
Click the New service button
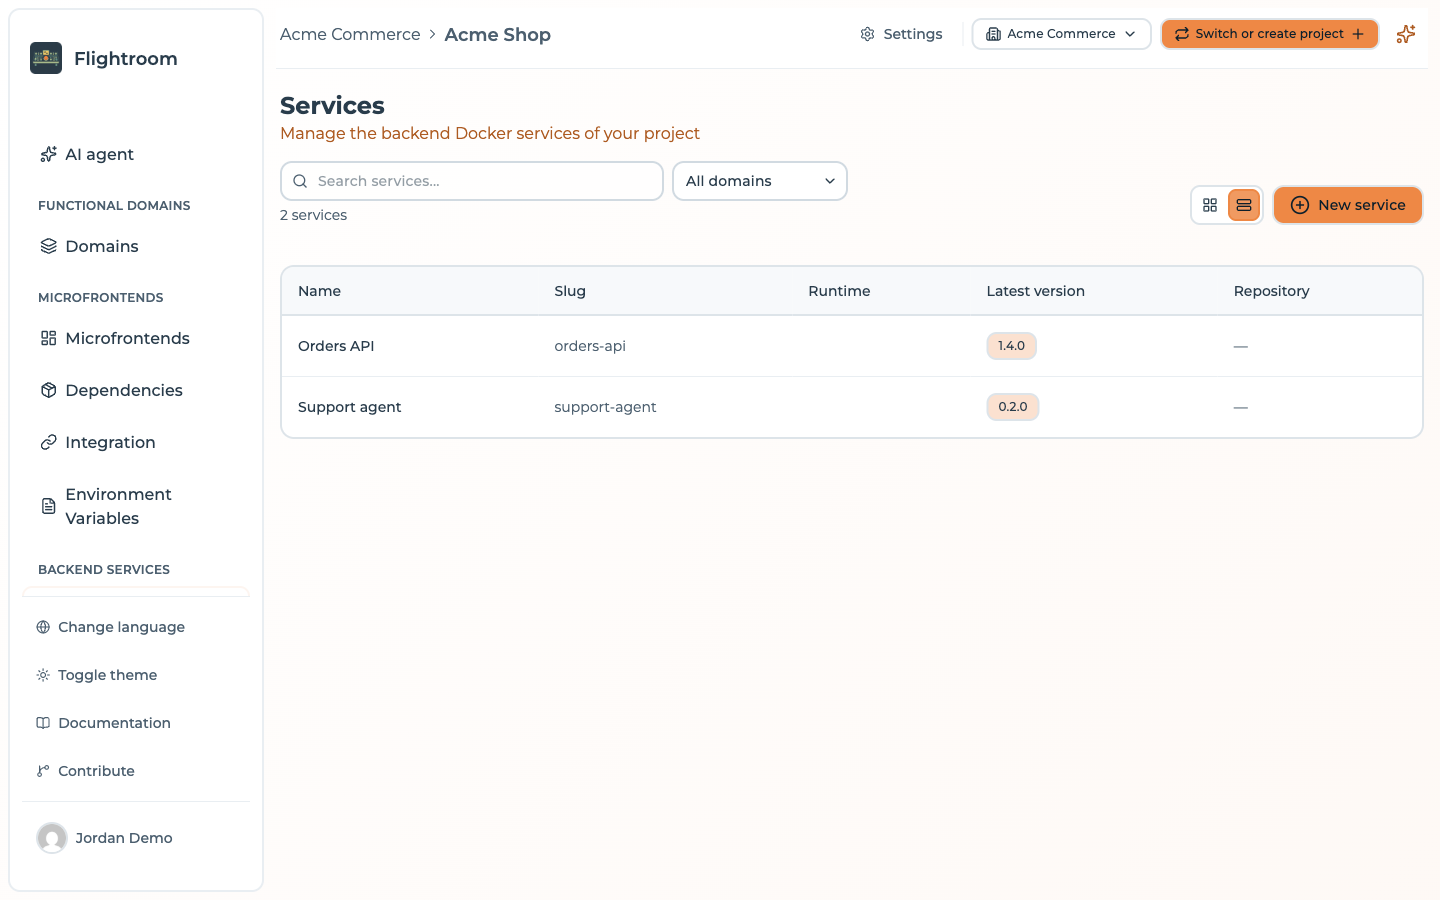[1348, 205]
